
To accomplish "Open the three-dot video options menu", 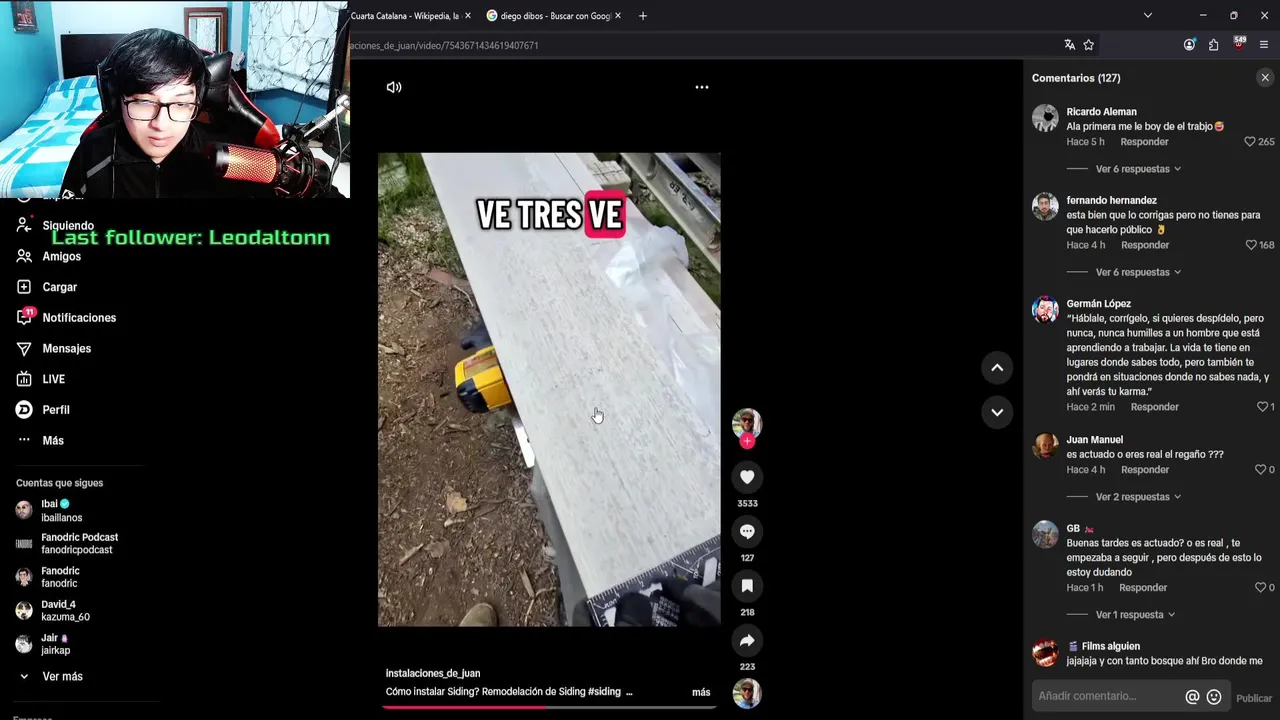I will click(702, 87).
